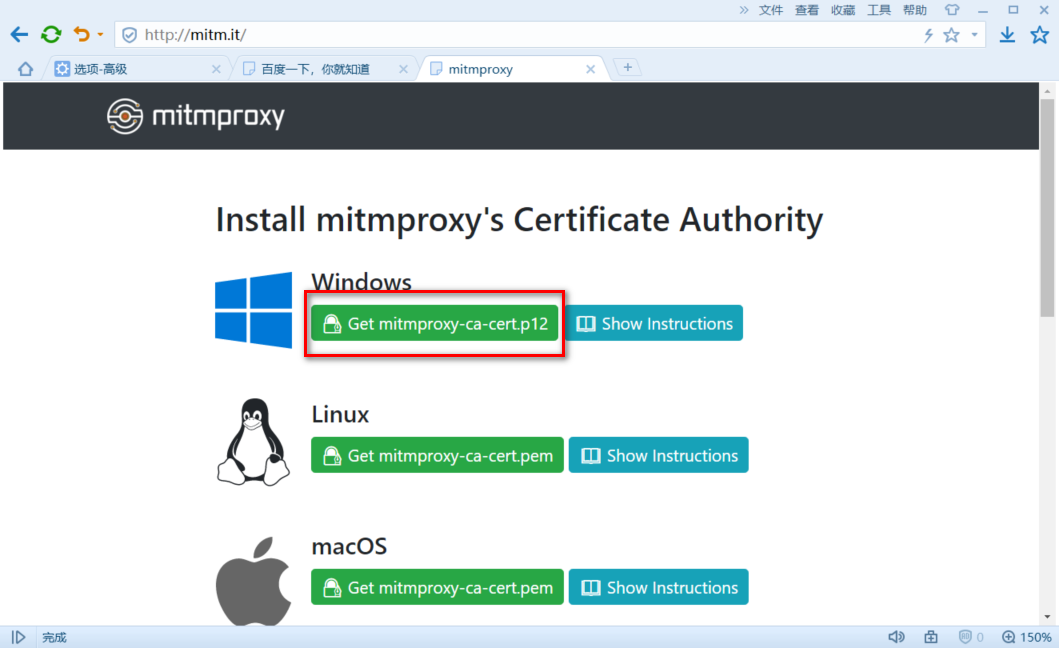
Task: Click the 完成 status text
Action: [54, 637]
